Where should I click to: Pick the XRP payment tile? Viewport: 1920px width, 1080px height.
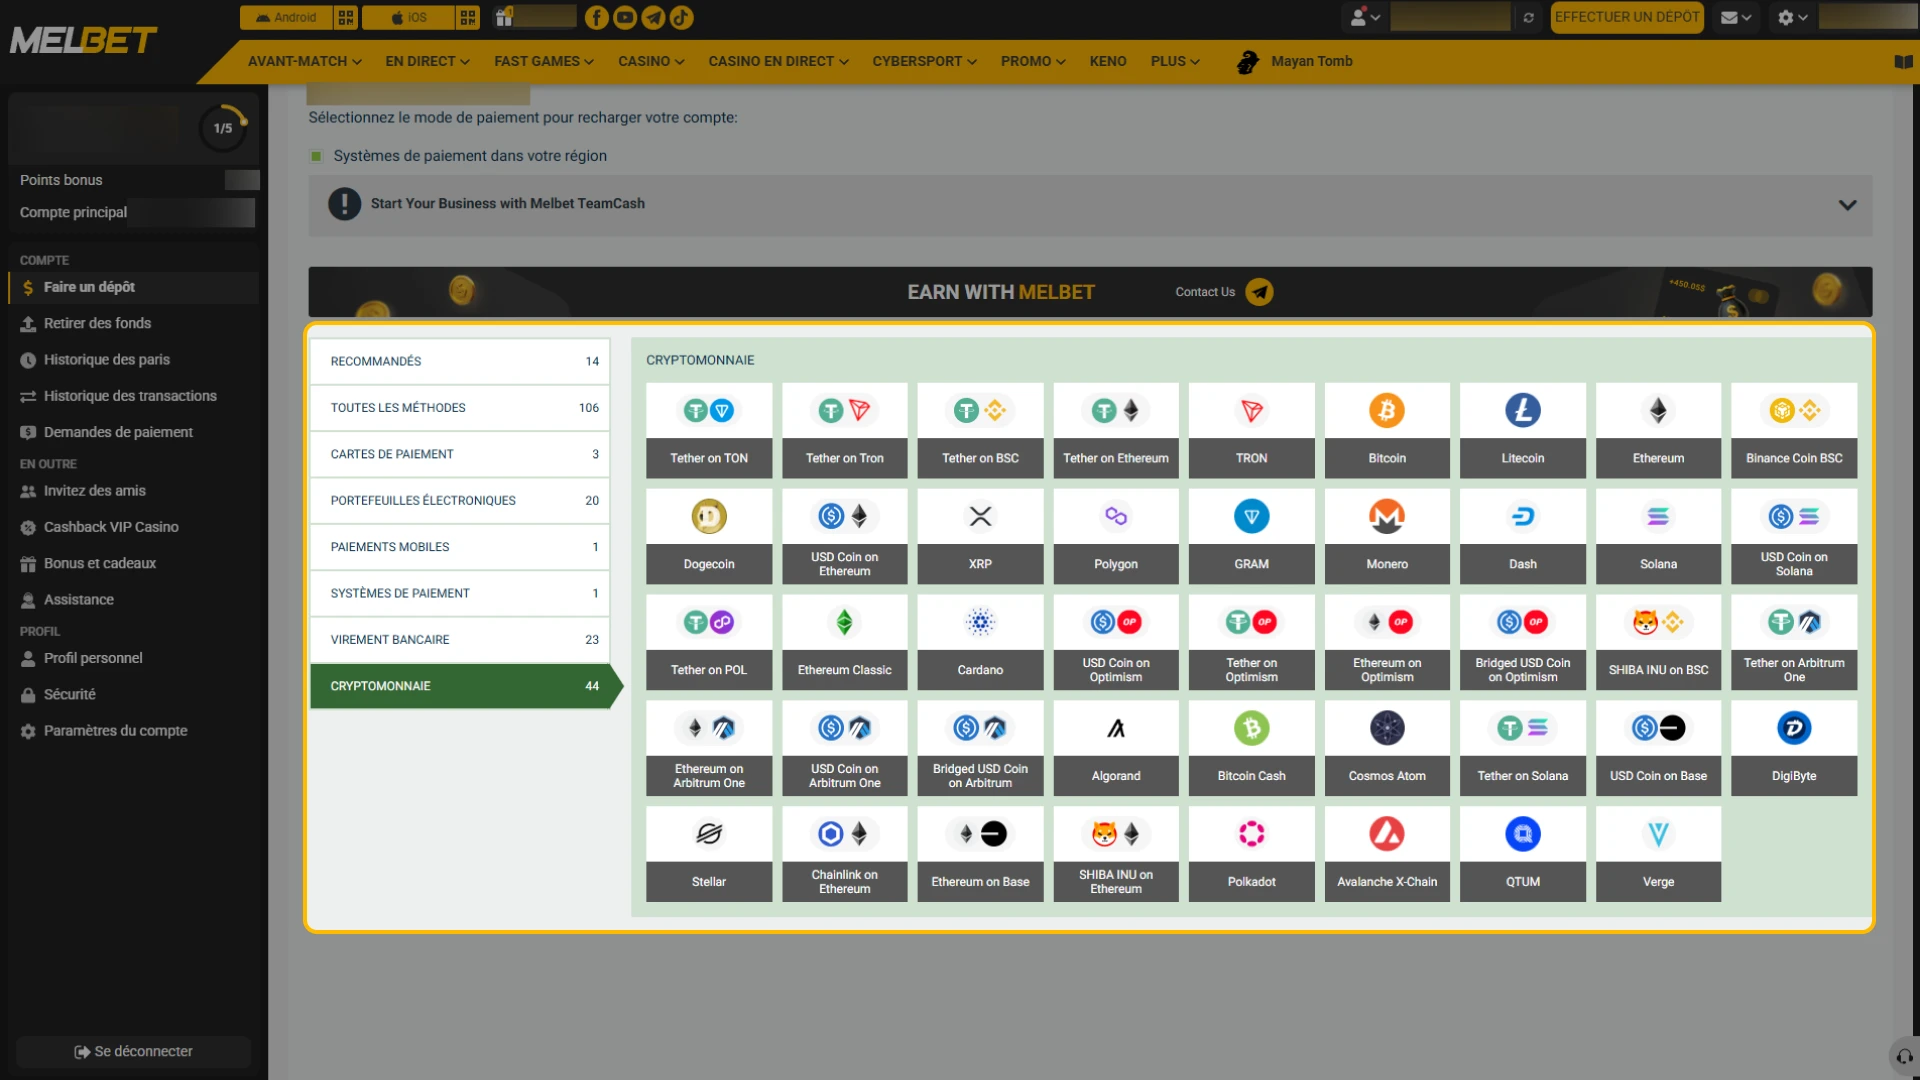click(x=980, y=537)
